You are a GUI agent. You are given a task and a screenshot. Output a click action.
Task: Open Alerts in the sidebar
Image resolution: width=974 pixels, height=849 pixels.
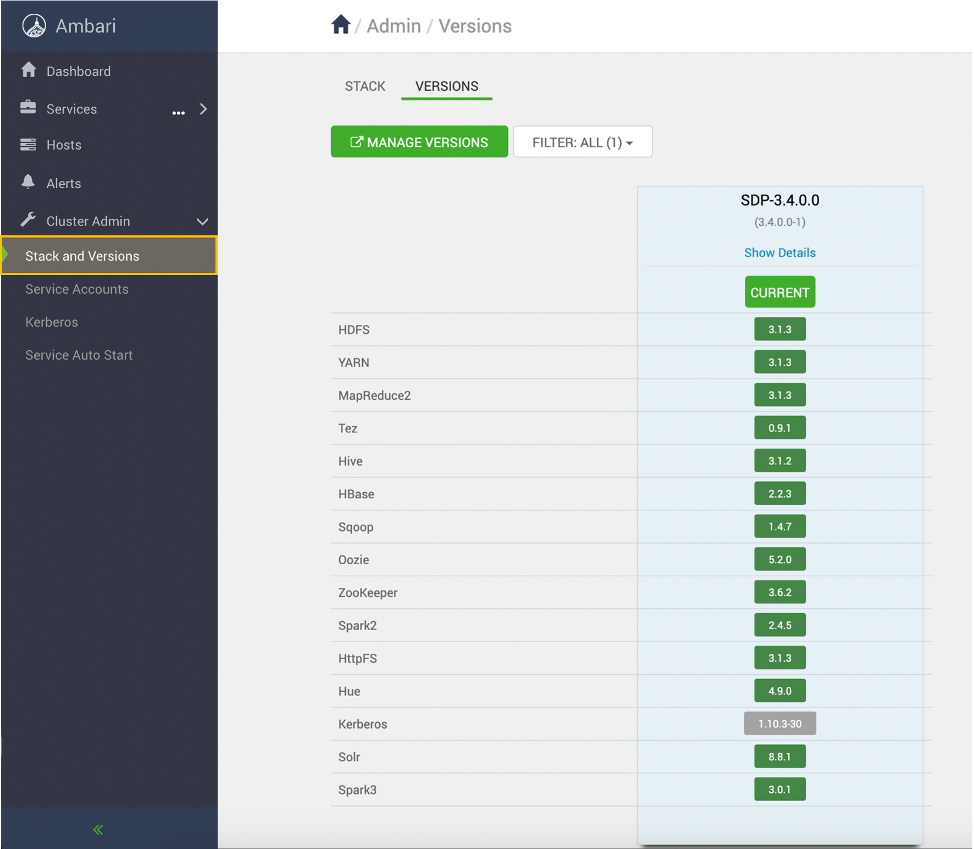(63, 183)
